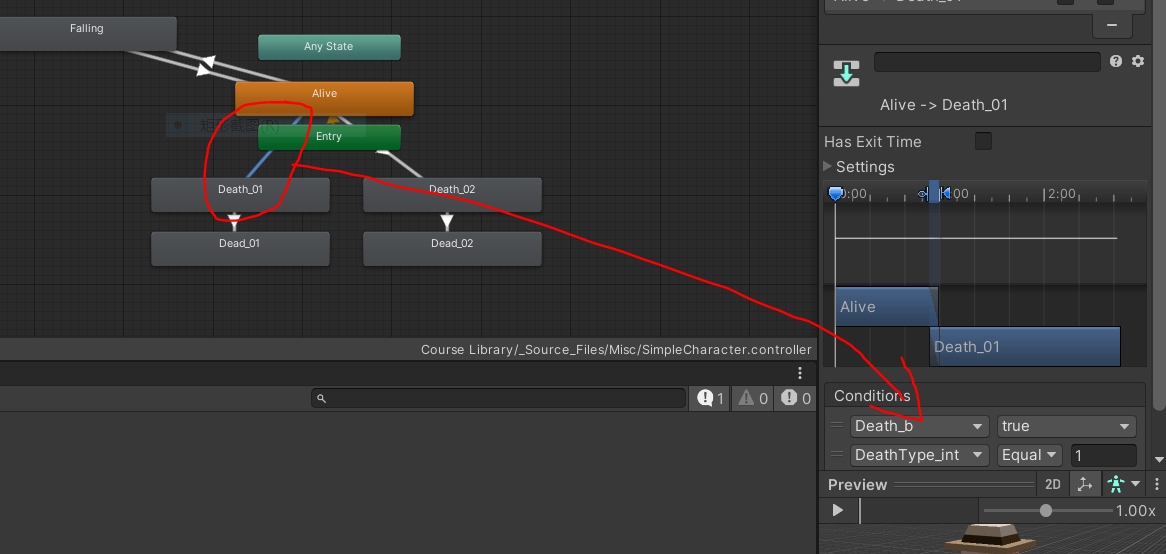Click the 'Alive -> Death_01' transition label
Screen dimensions: 1166x554
point(944,105)
